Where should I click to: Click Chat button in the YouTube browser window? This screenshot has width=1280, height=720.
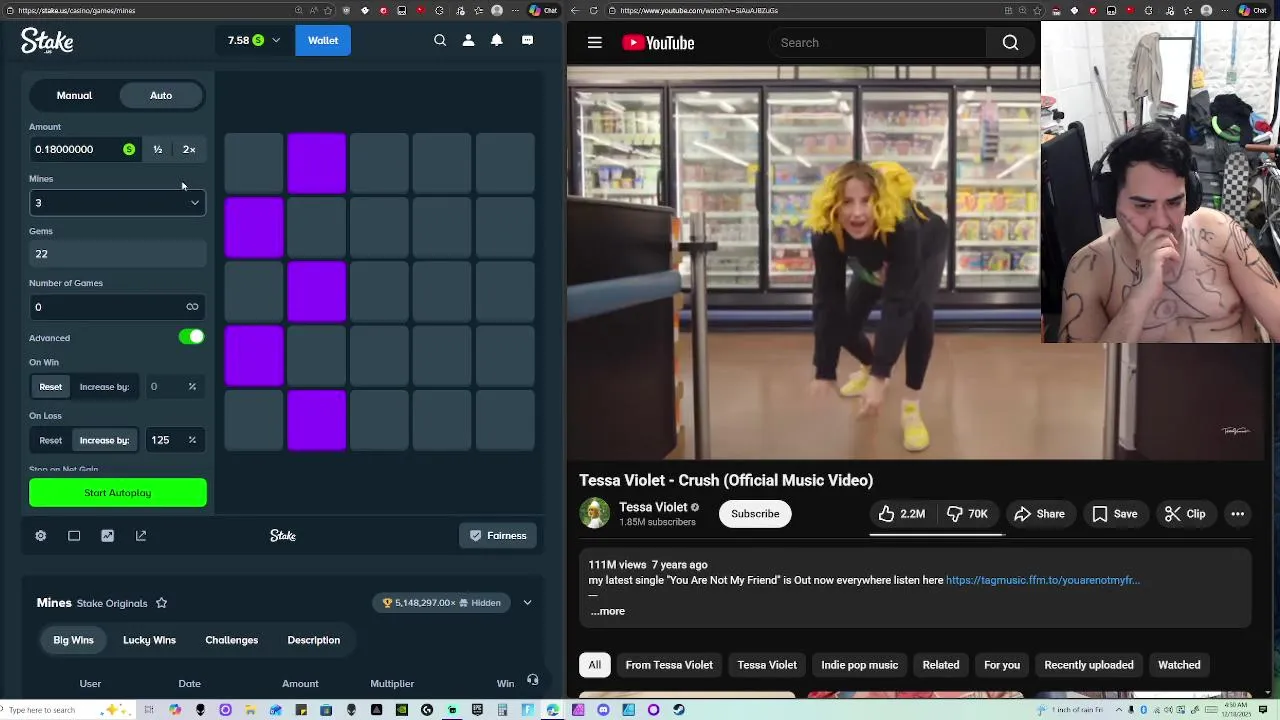point(1252,10)
